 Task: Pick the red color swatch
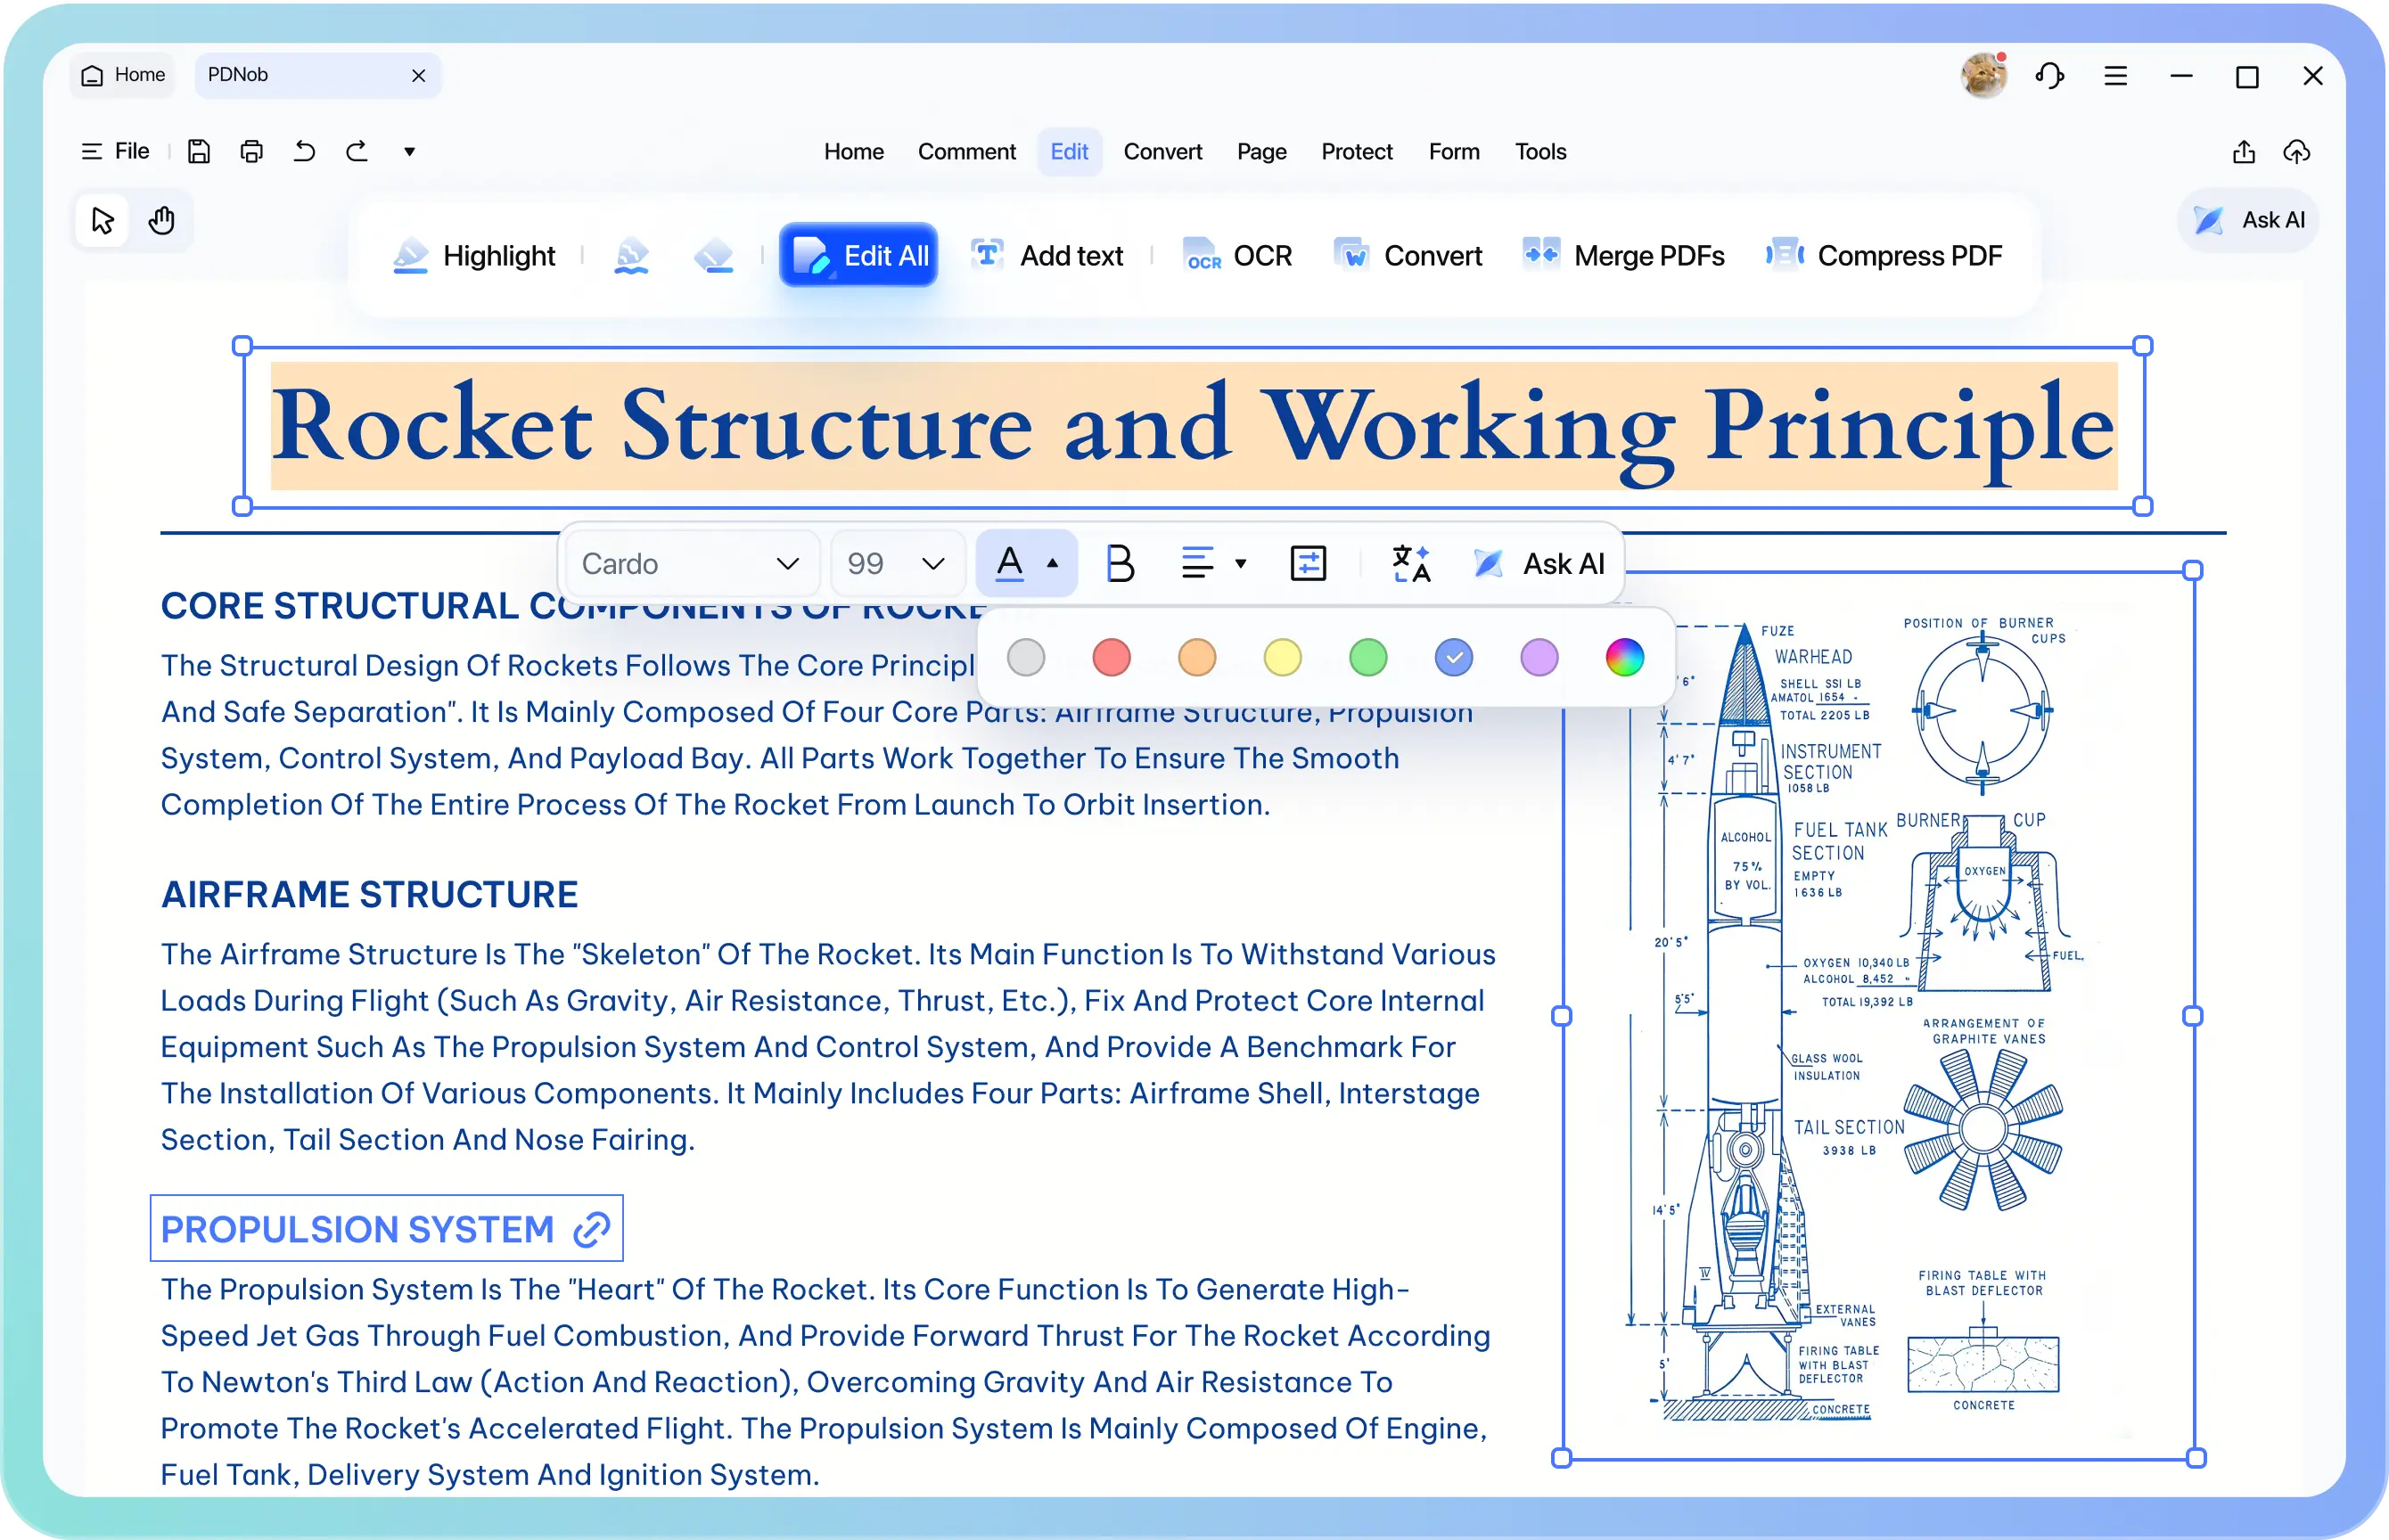(1111, 658)
